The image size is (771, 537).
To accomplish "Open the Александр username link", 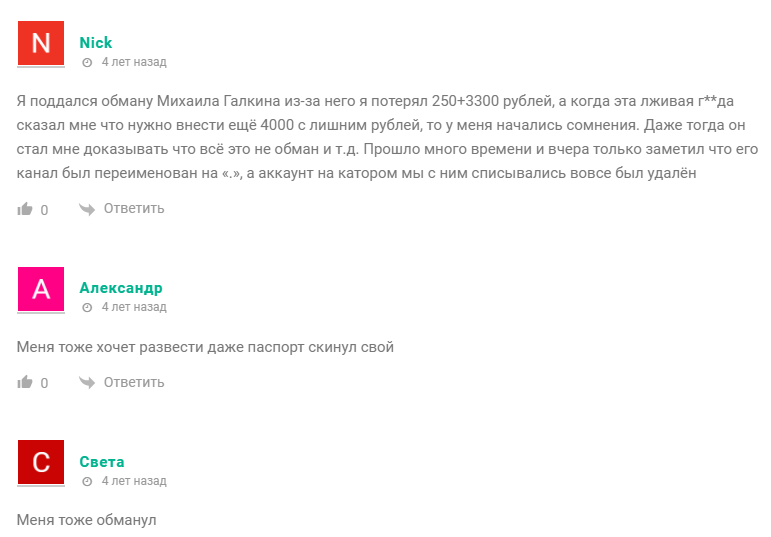I will coord(120,288).
